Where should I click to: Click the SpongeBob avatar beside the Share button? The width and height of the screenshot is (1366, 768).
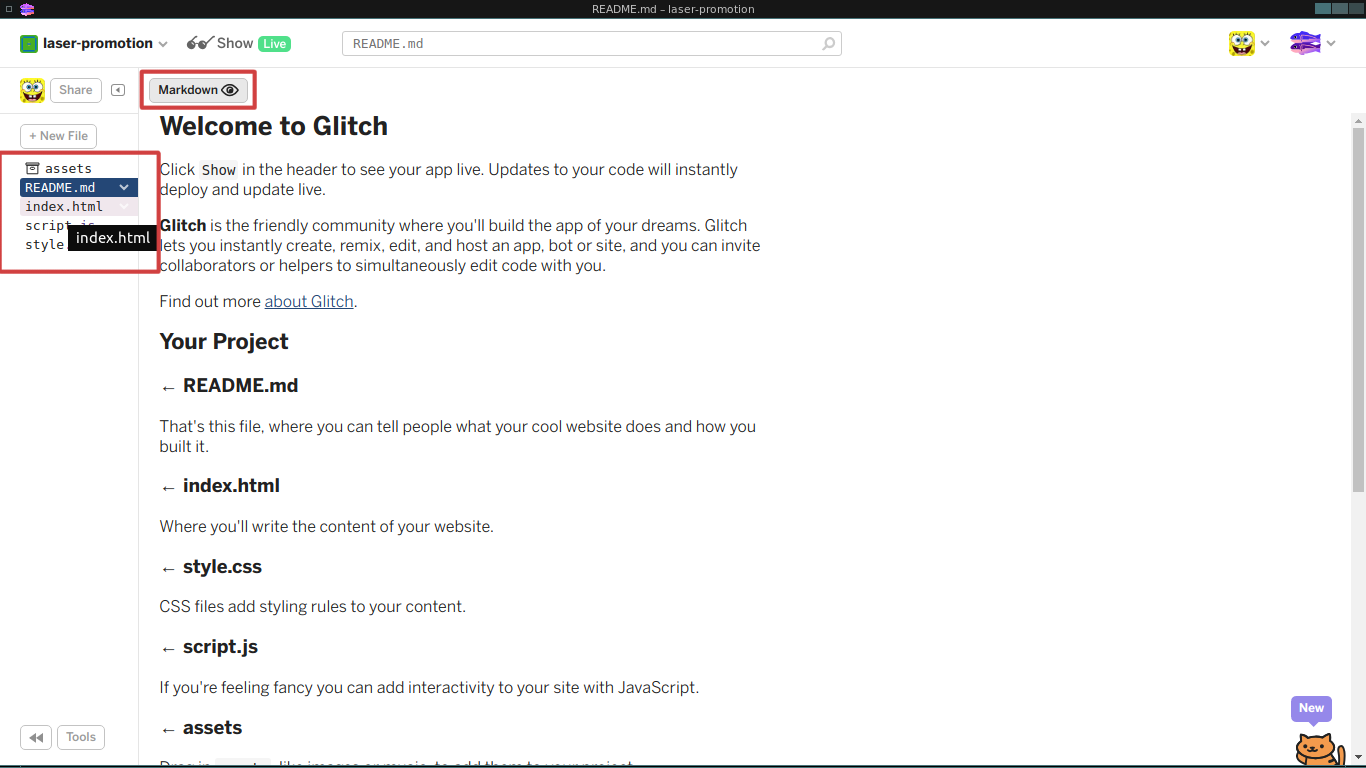pos(32,90)
